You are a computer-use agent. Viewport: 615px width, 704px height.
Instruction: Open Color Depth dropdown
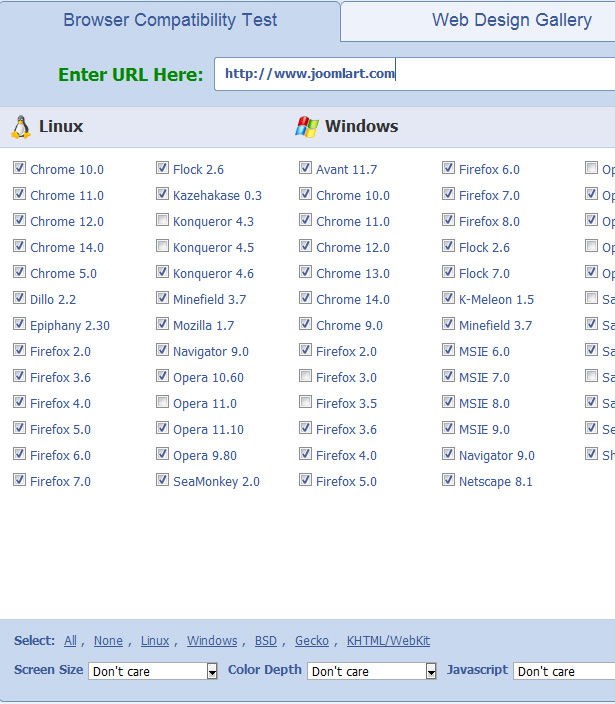coord(372,671)
